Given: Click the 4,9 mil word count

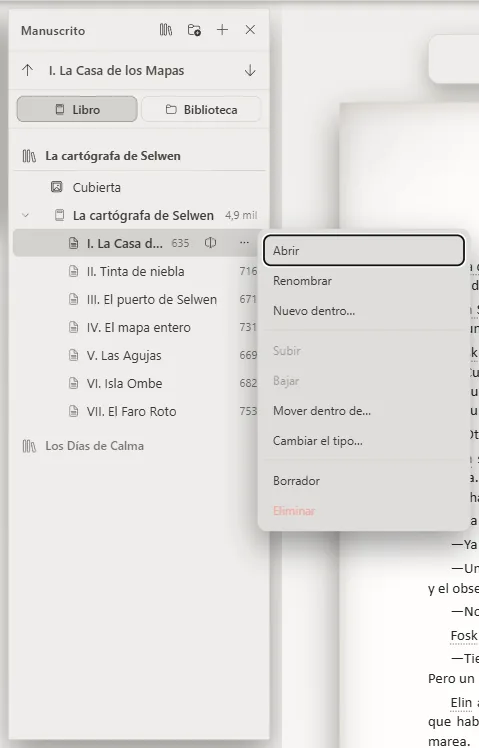Looking at the screenshot, I should pyautogui.click(x=241, y=216).
